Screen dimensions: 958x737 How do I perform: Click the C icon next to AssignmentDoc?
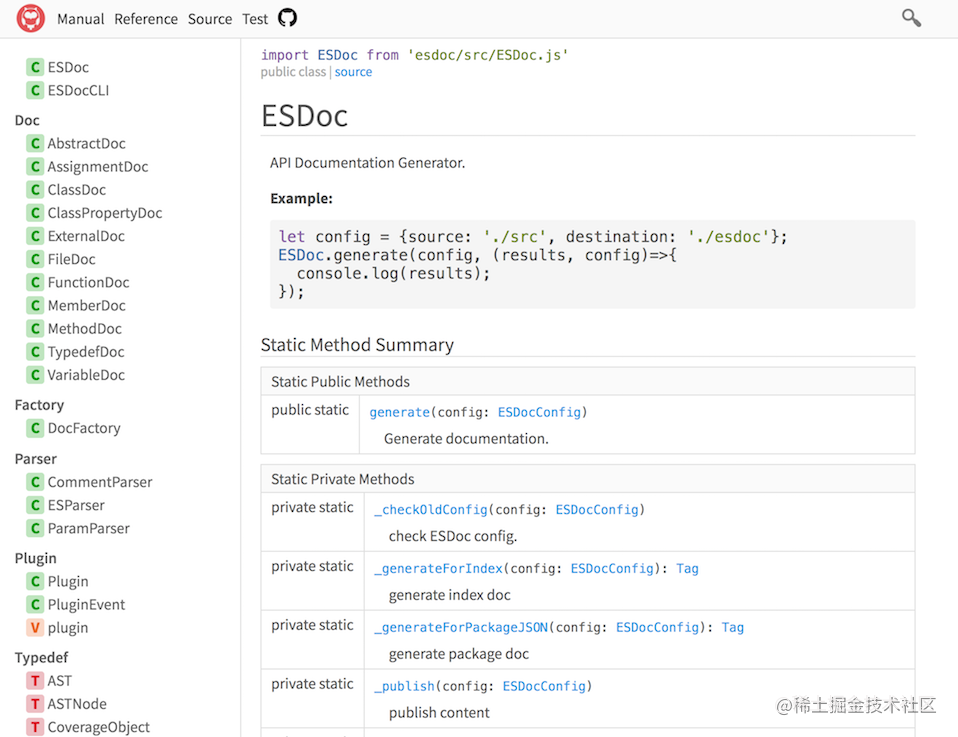coord(35,167)
